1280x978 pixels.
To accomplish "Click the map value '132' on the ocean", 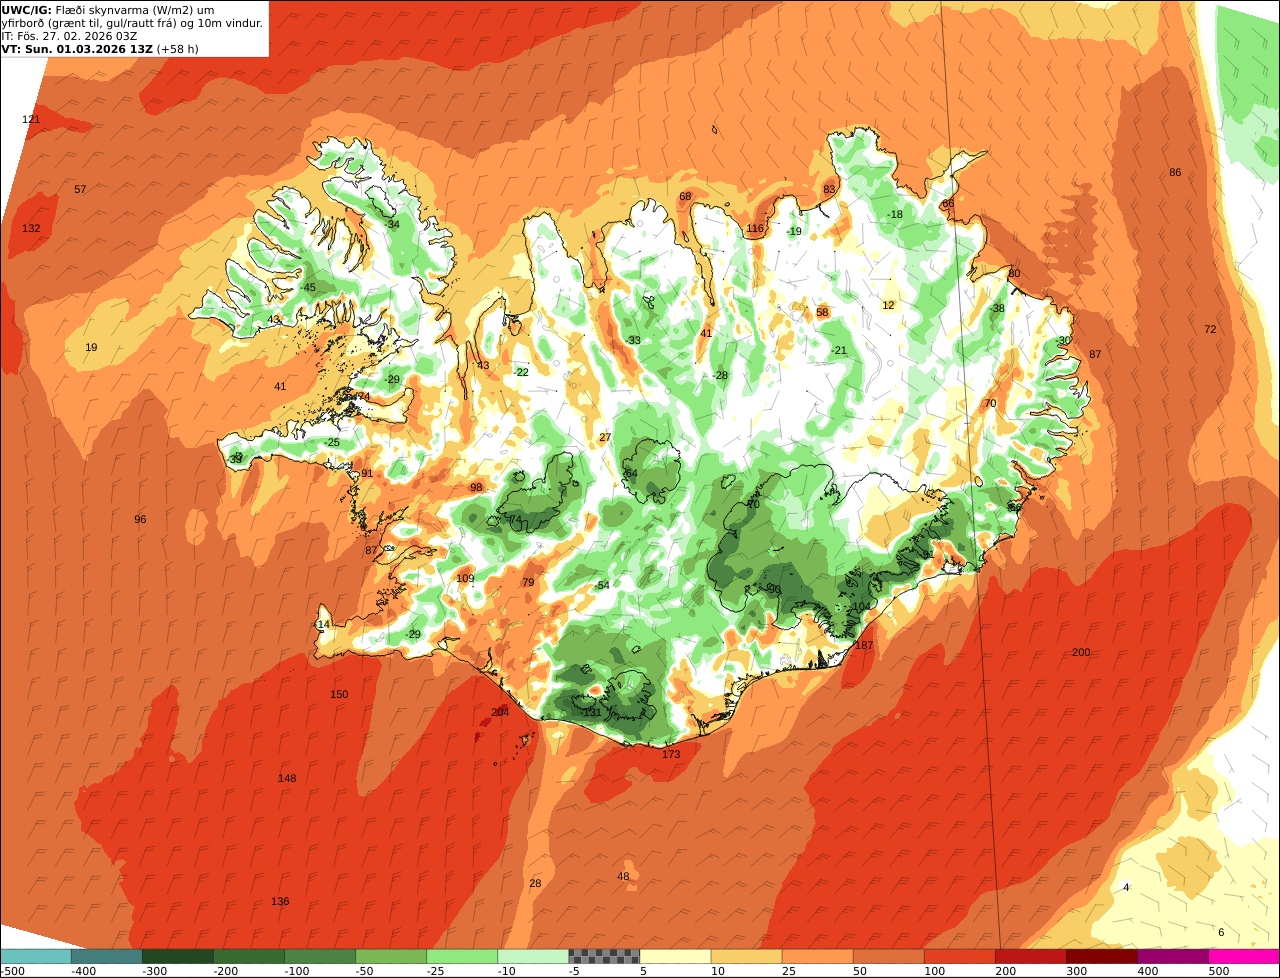I will tap(31, 228).
